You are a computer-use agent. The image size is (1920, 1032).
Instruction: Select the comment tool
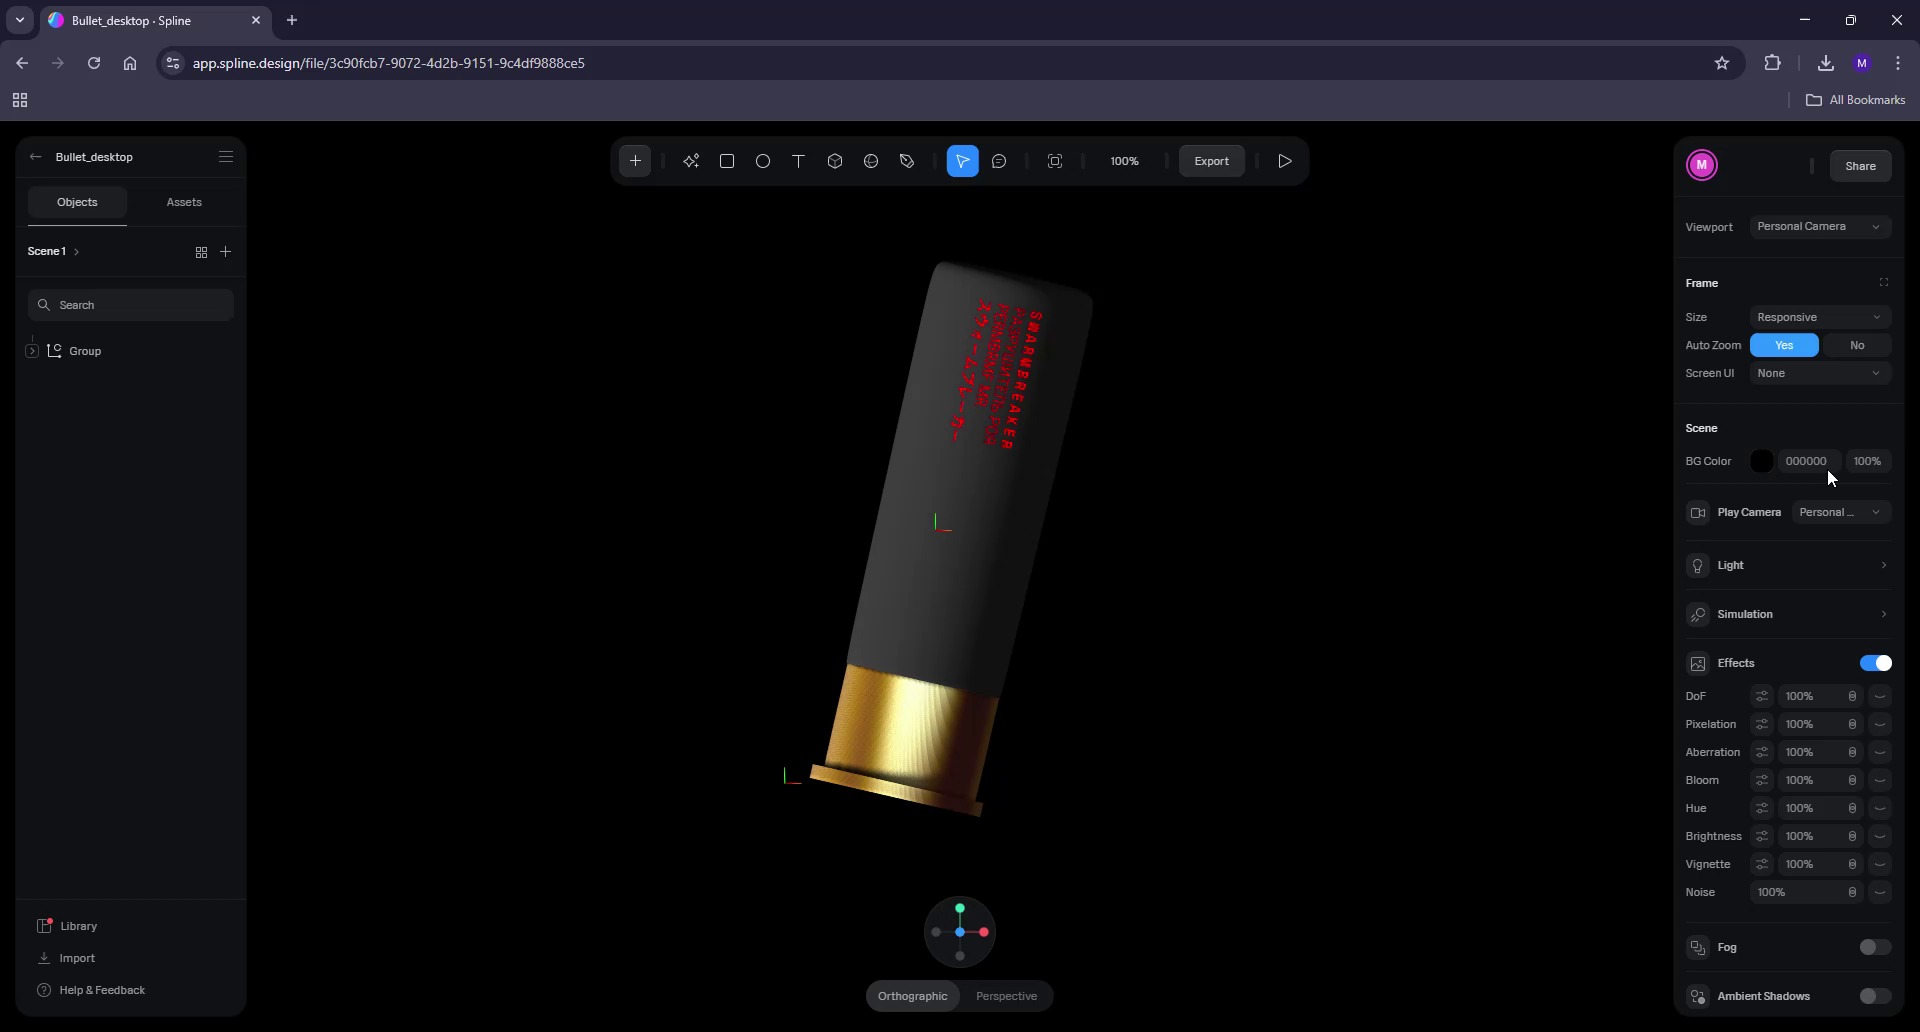click(x=1000, y=161)
